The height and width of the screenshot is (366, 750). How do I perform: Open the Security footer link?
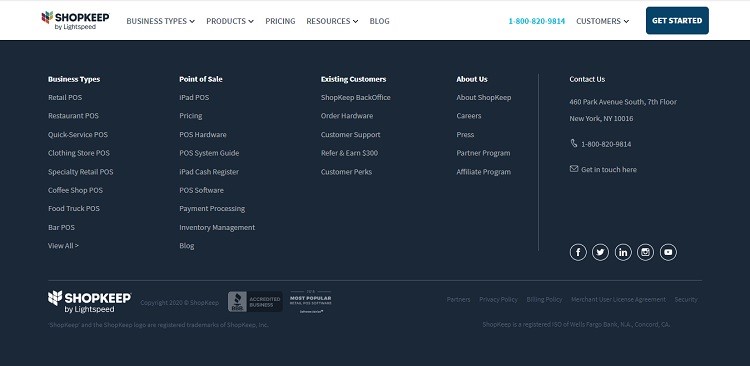click(x=686, y=299)
